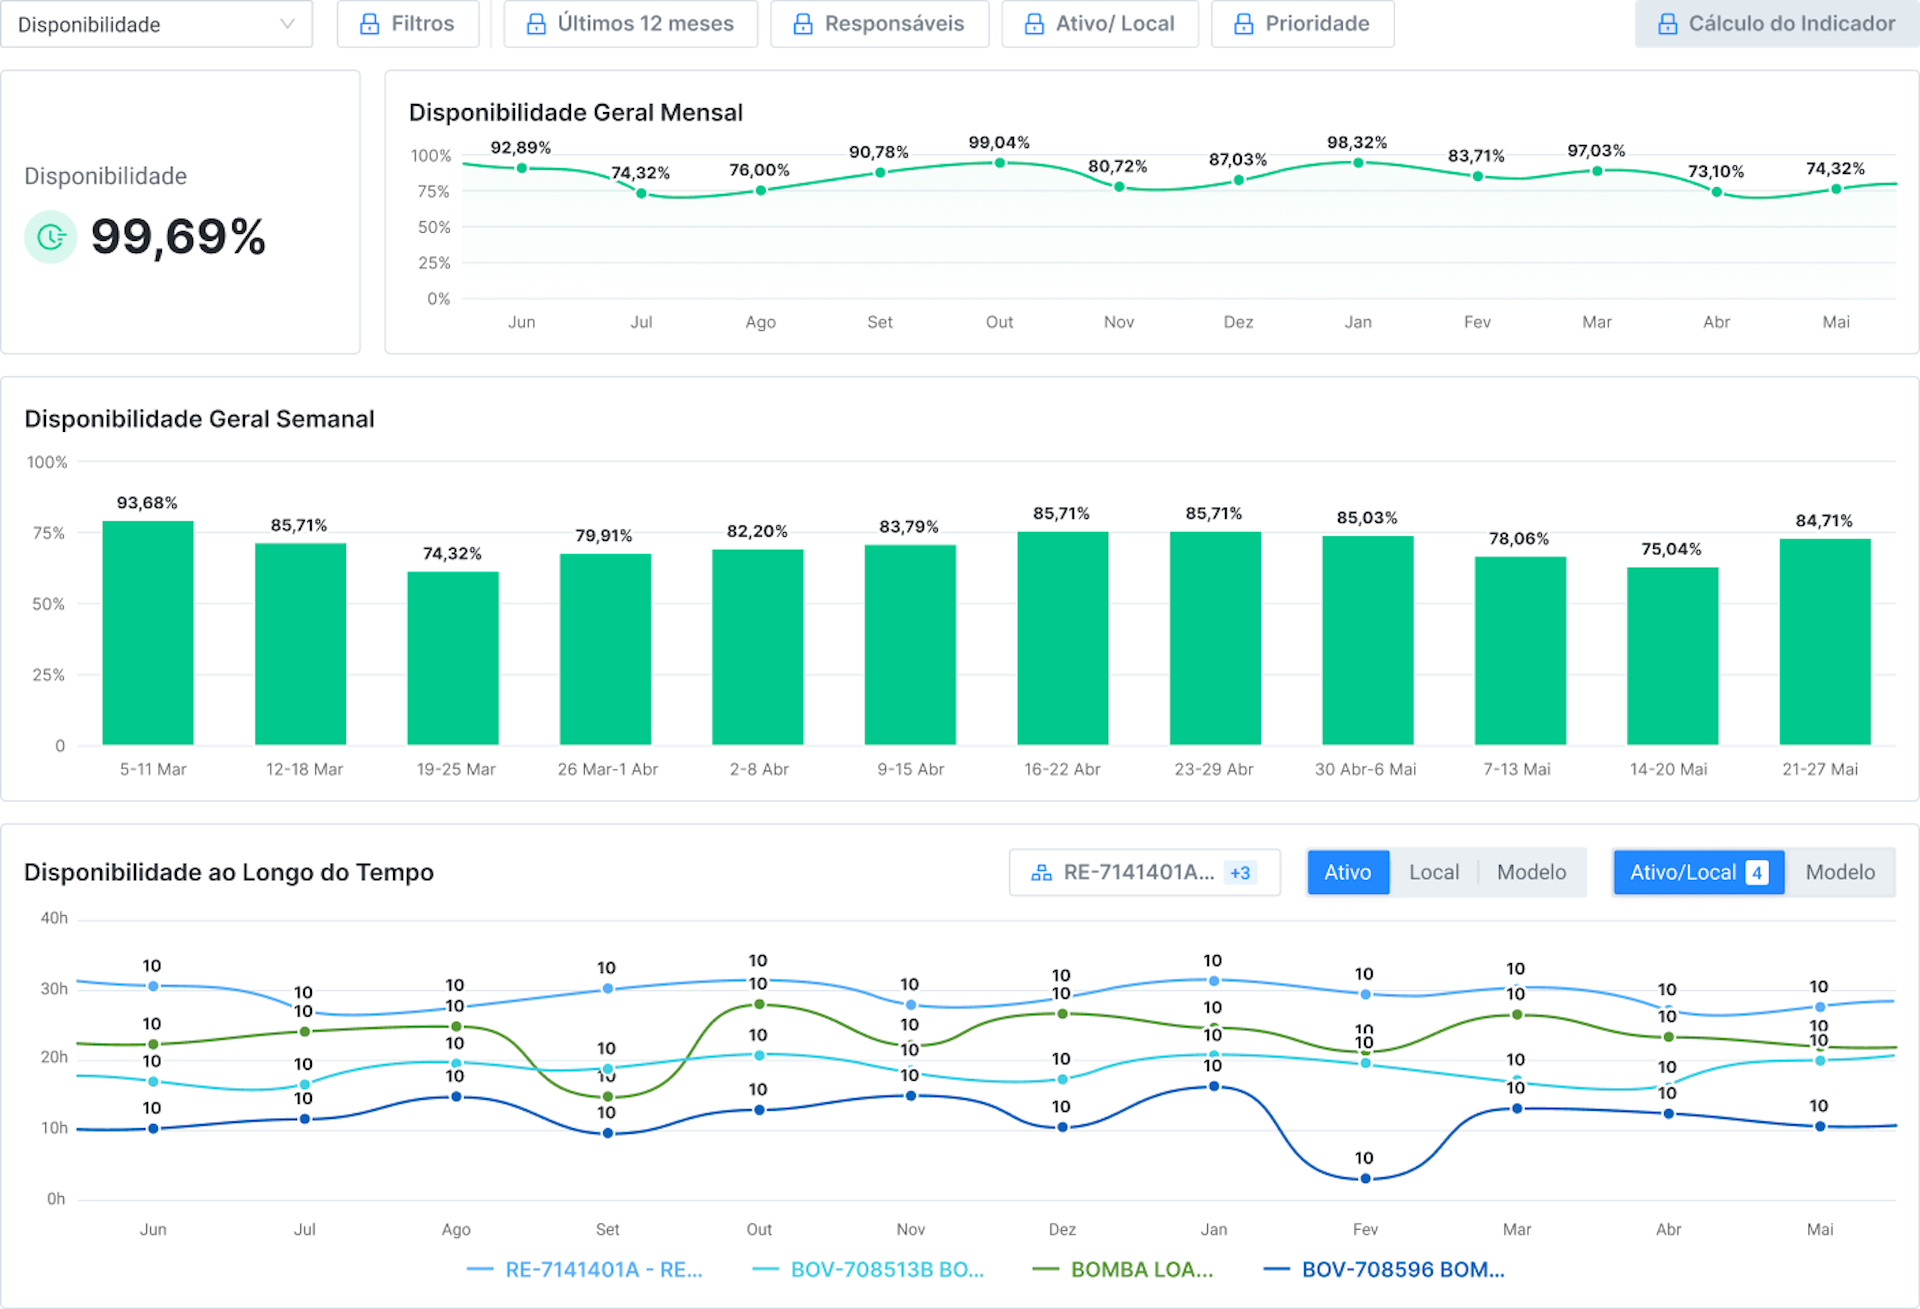Open the Ativo/ Local filter
Viewport: 1920px width, 1309px height.
pos(1100,24)
